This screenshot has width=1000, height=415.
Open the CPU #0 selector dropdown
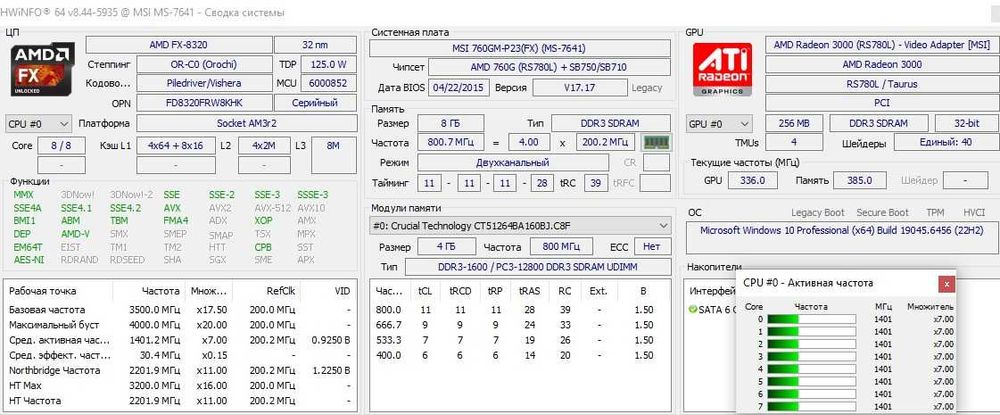[38, 123]
